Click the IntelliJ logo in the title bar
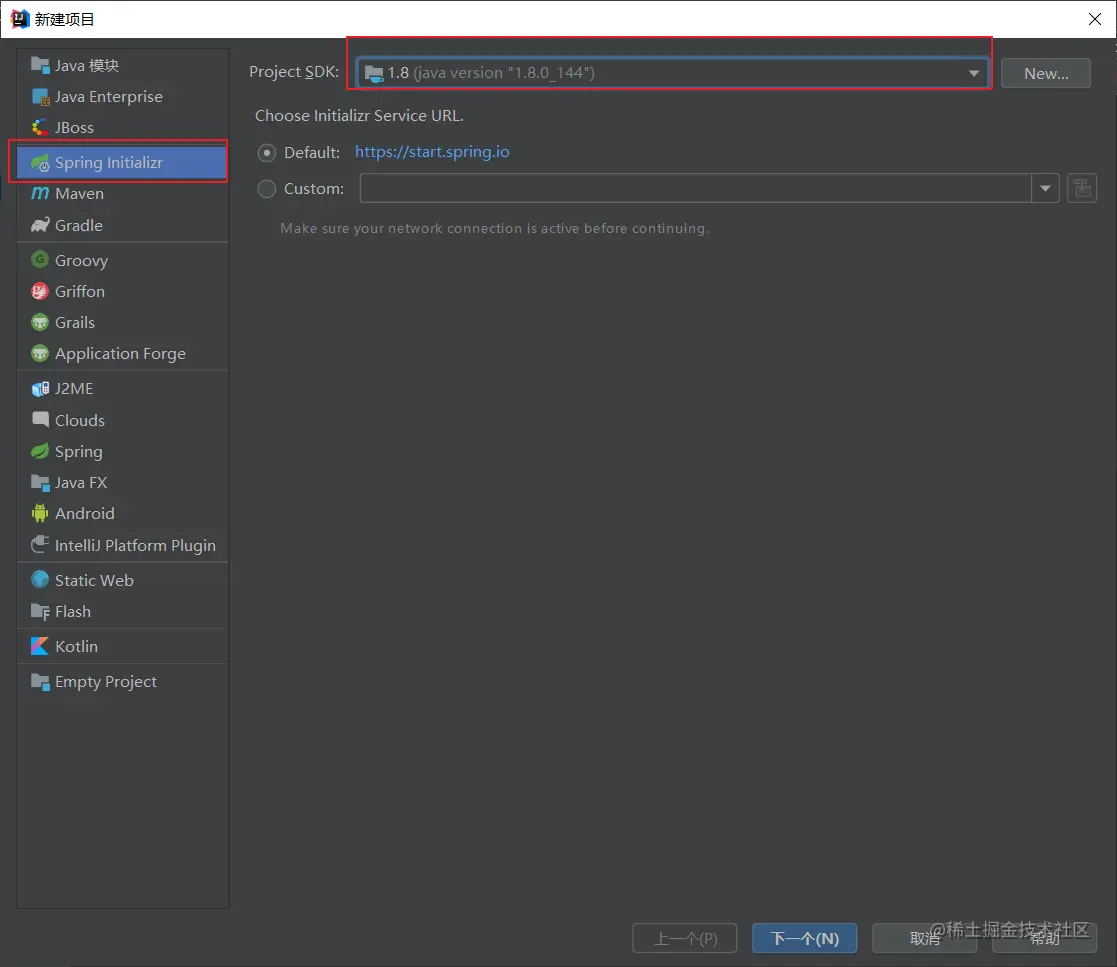Screen dimensions: 1117x967 [20, 19]
